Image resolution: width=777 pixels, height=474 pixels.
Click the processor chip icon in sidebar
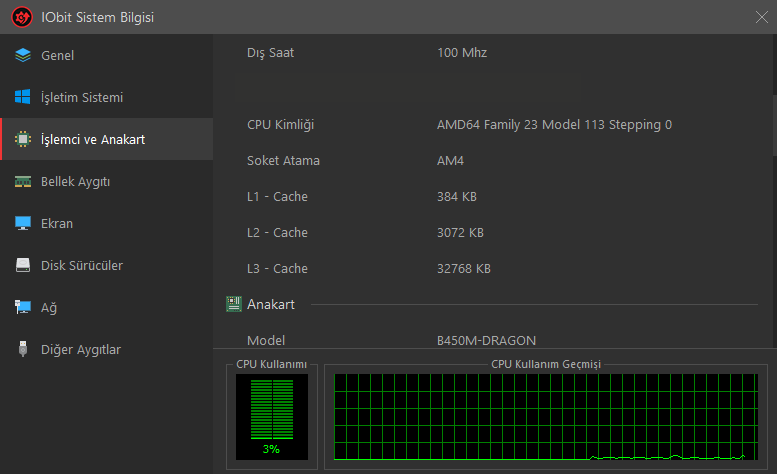point(23,139)
